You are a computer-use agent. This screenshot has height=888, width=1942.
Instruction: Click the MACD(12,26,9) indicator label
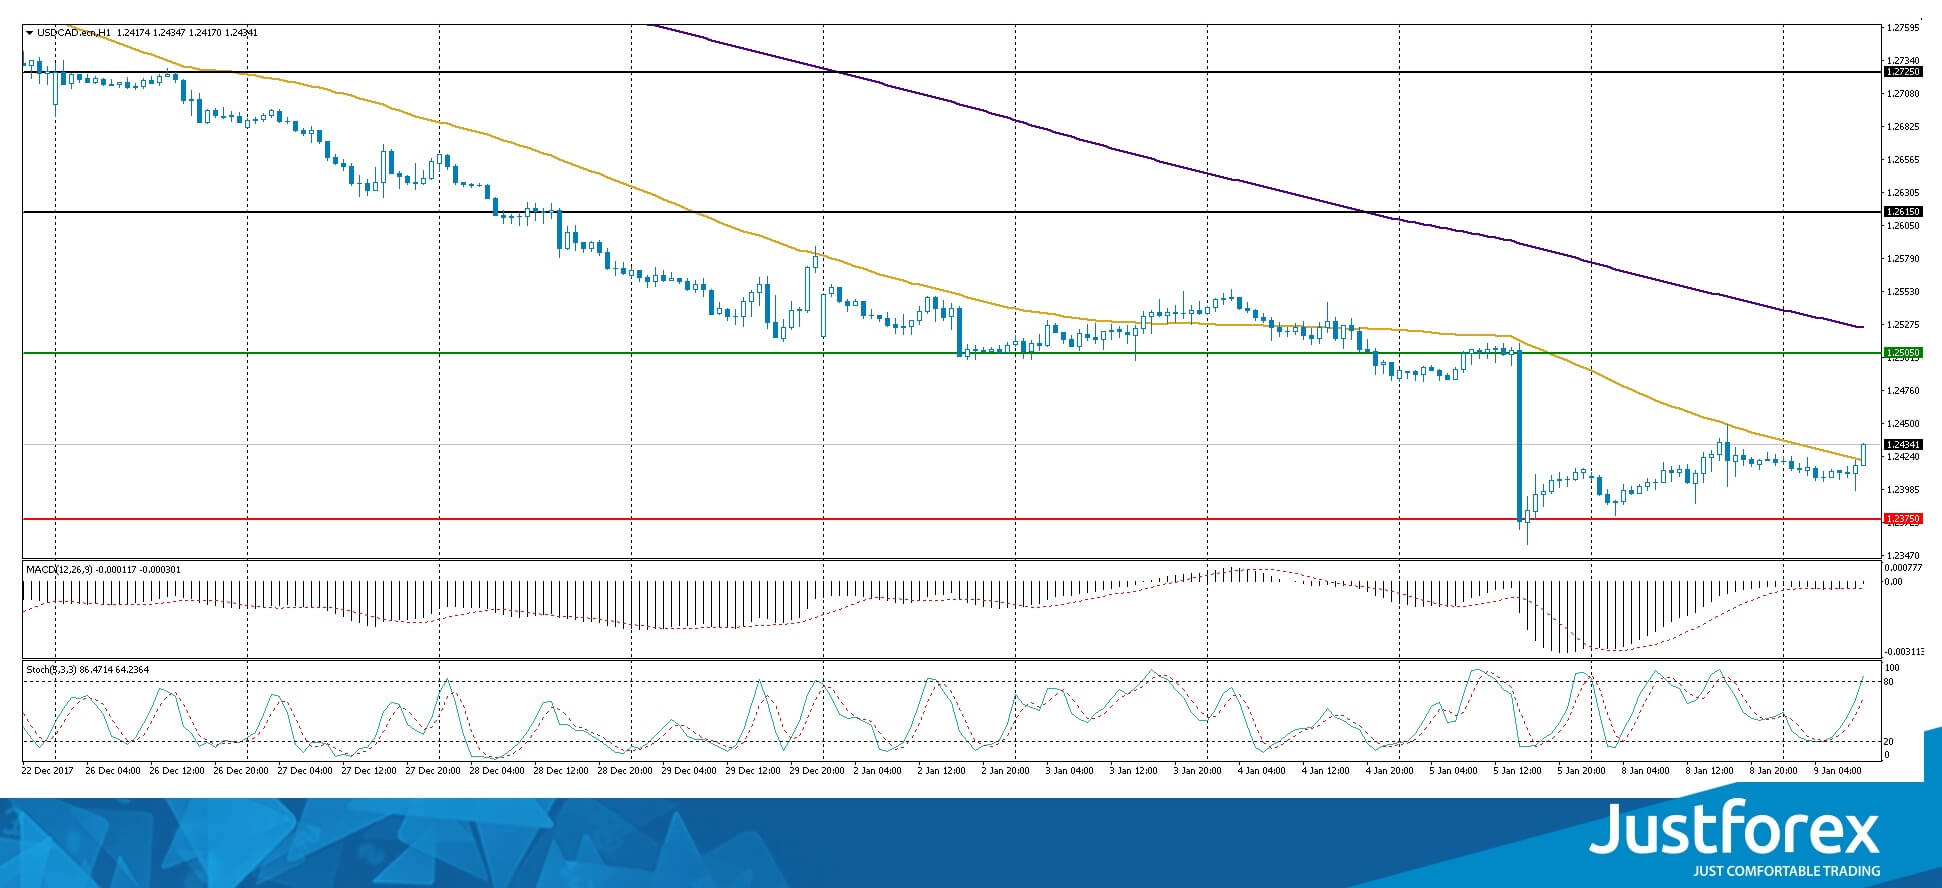tap(59, 569)
